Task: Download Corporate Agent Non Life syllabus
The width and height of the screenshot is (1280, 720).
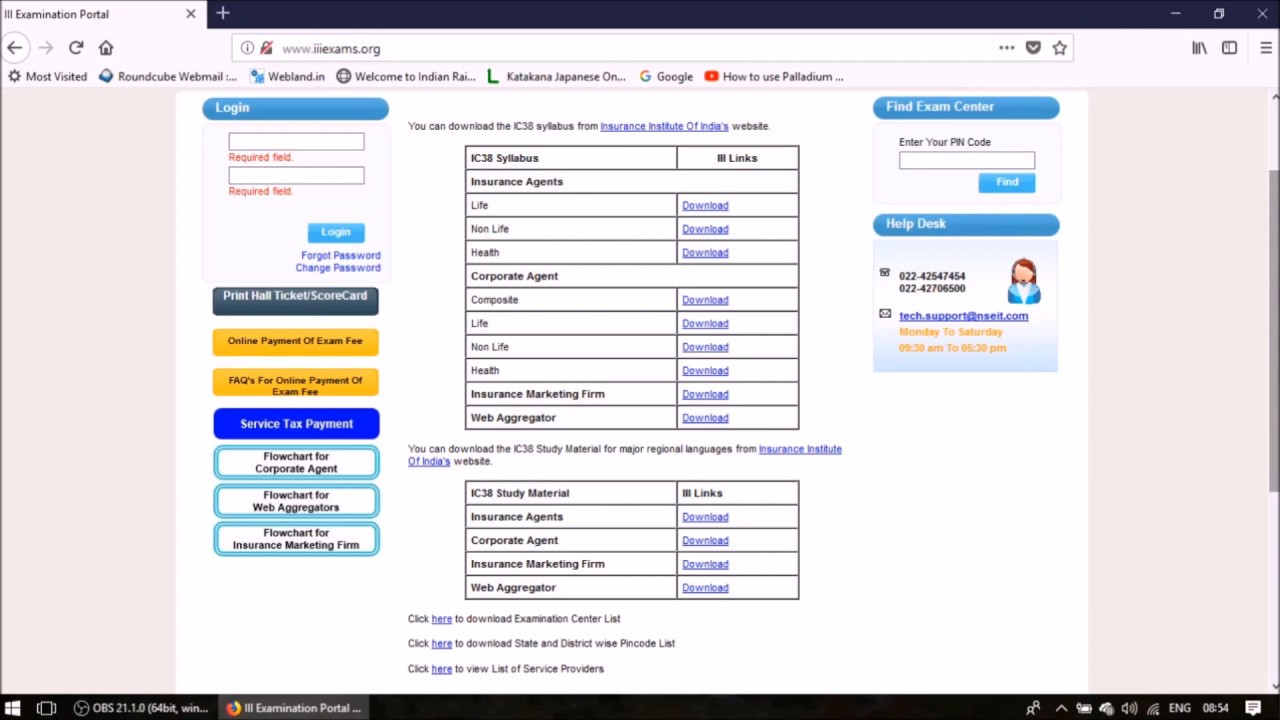Action: click(x=705, y=347)
